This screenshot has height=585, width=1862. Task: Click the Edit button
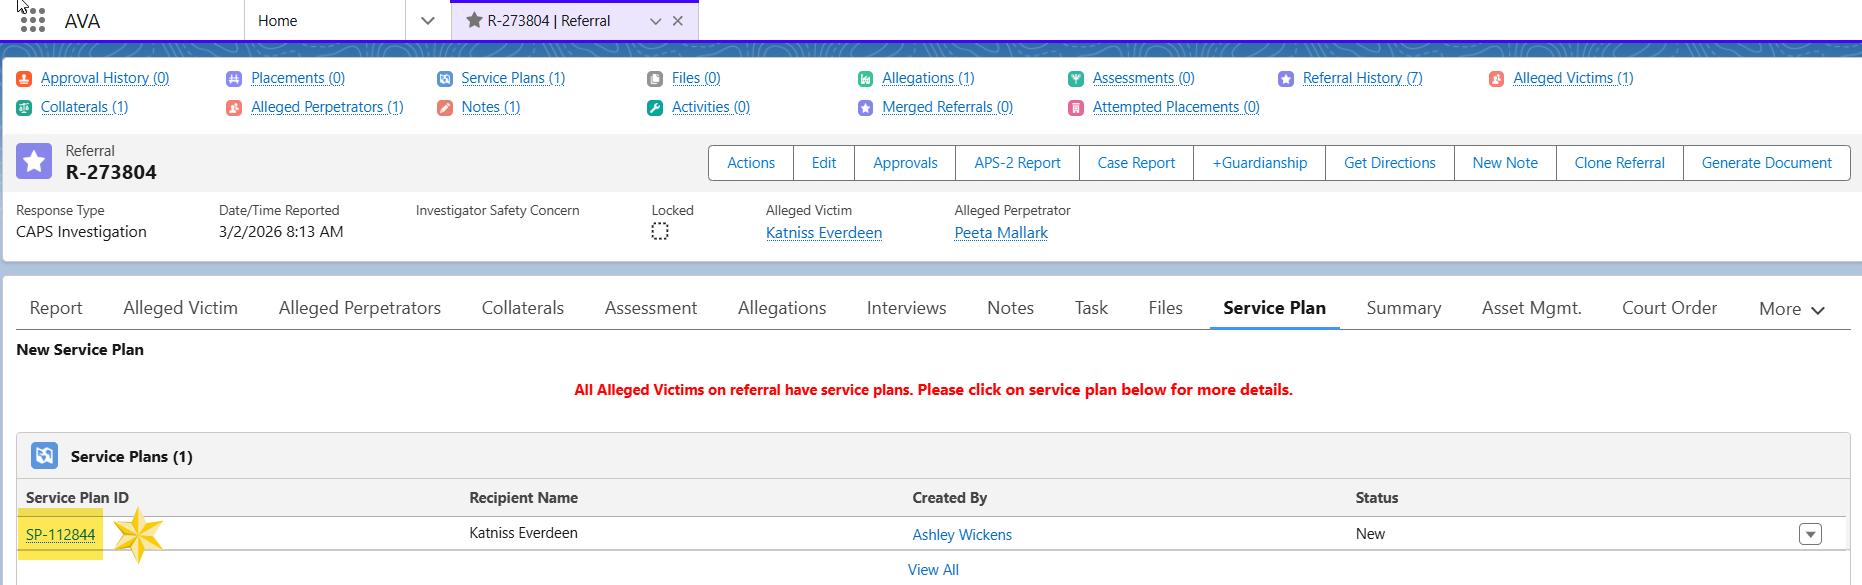(824, 163)
